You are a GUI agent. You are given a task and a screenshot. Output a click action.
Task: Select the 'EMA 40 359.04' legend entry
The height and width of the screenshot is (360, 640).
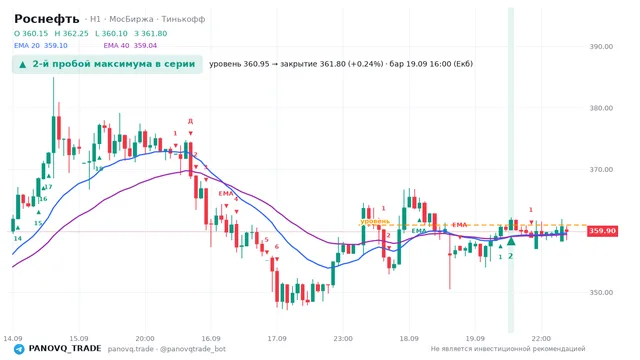130,45
